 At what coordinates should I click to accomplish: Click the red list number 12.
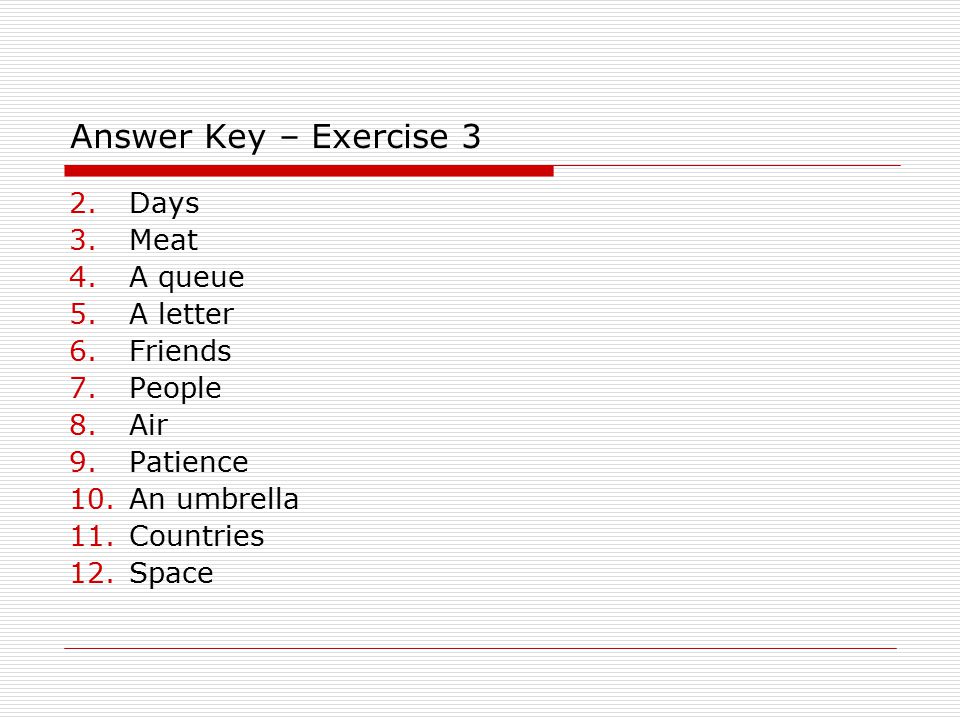coord(92,573)
